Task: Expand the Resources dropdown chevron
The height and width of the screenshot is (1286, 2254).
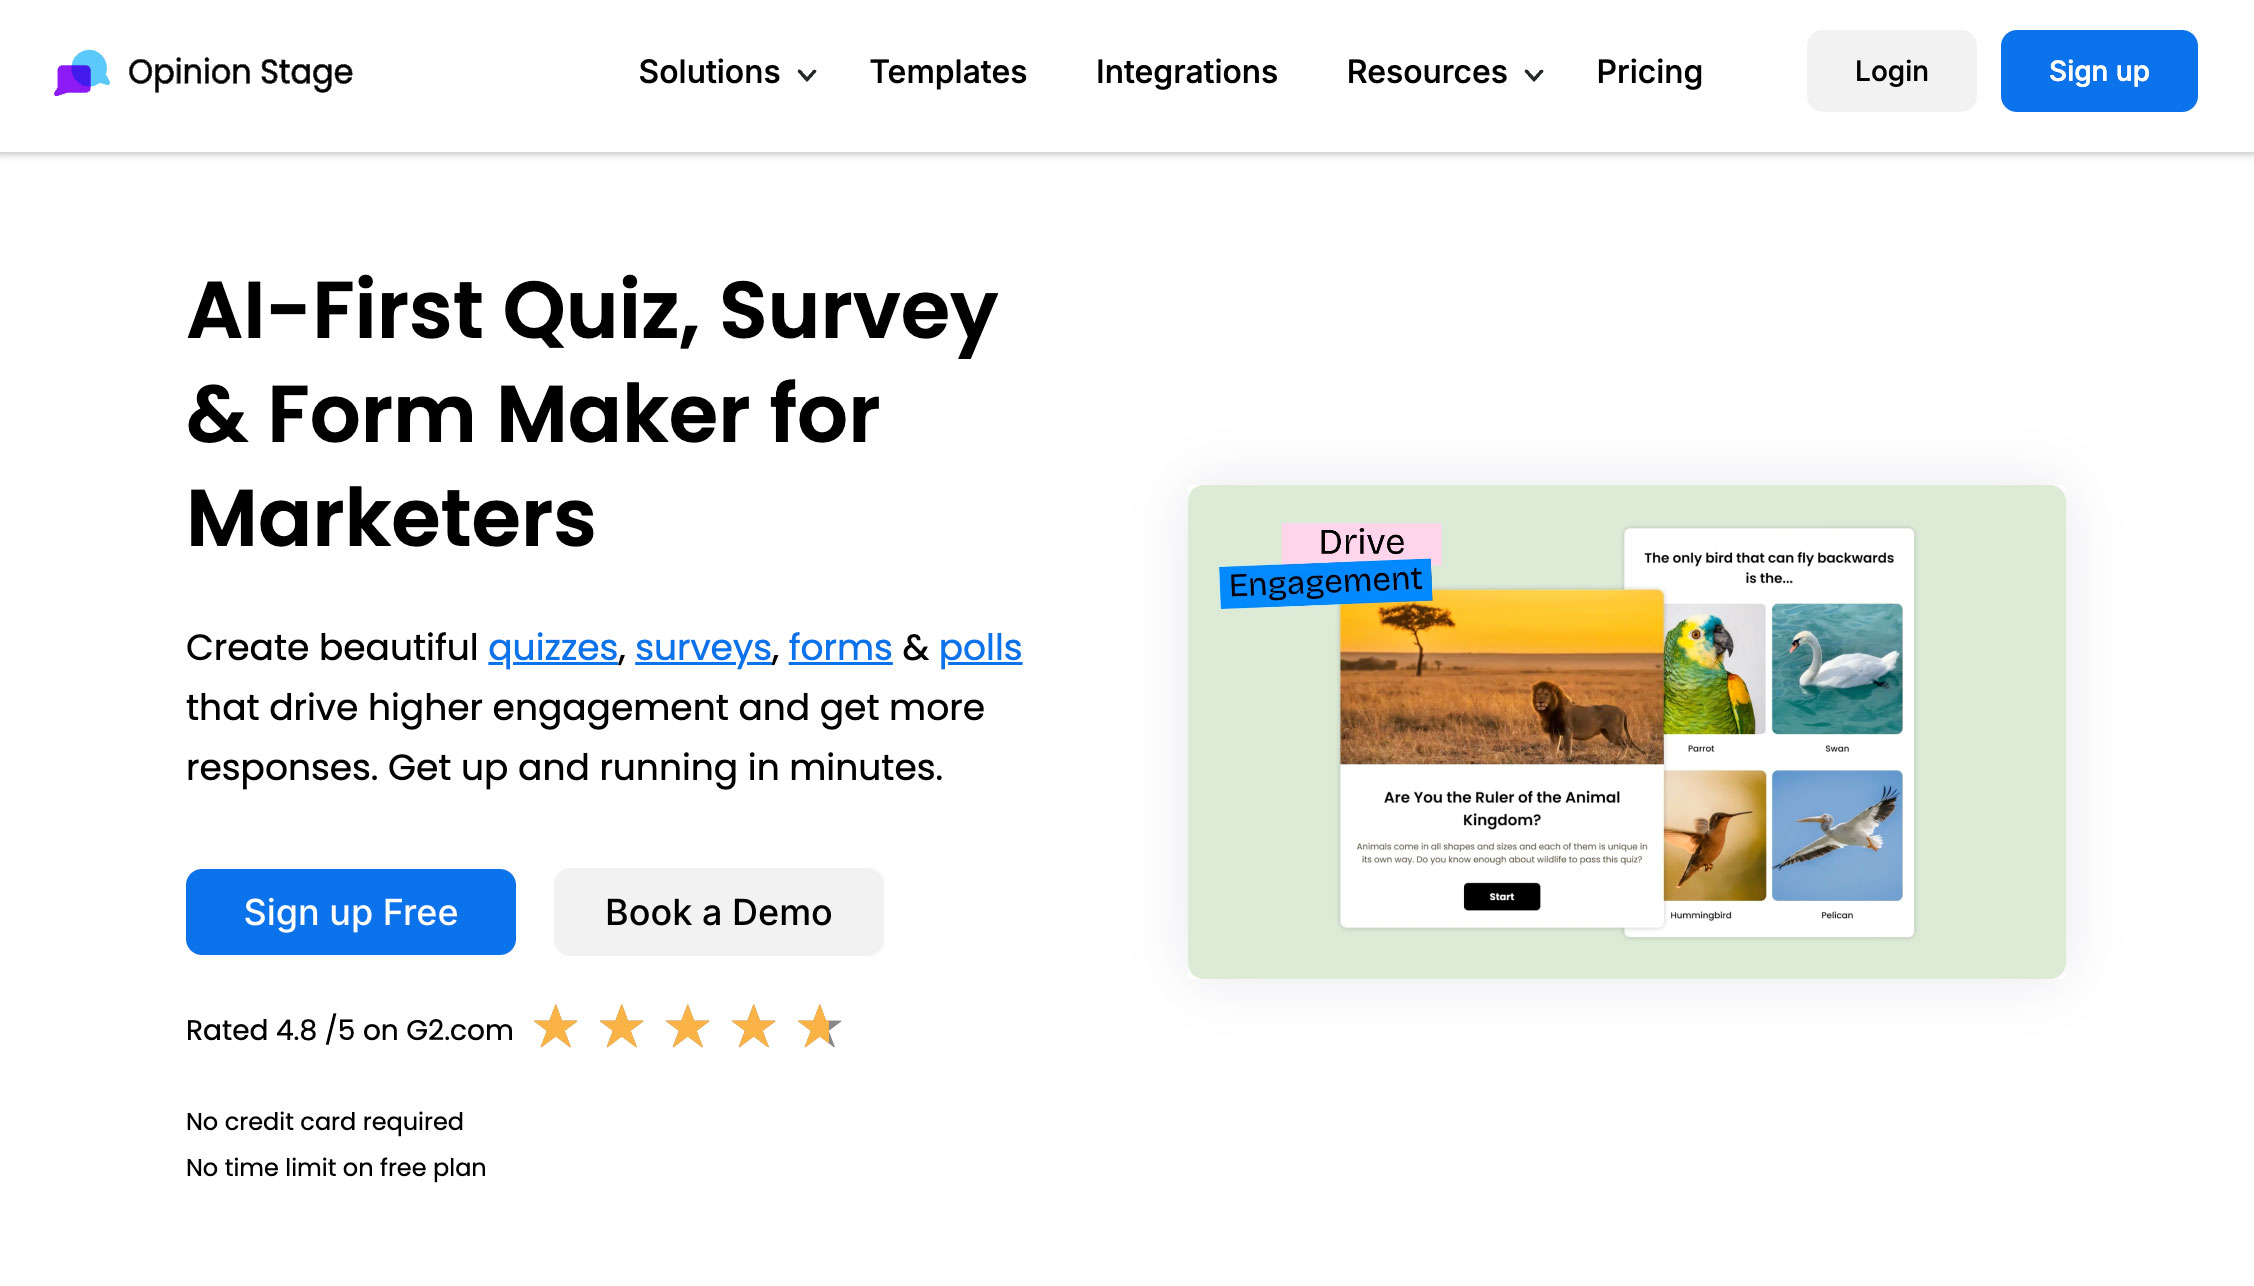Action: pos(1534,75)
